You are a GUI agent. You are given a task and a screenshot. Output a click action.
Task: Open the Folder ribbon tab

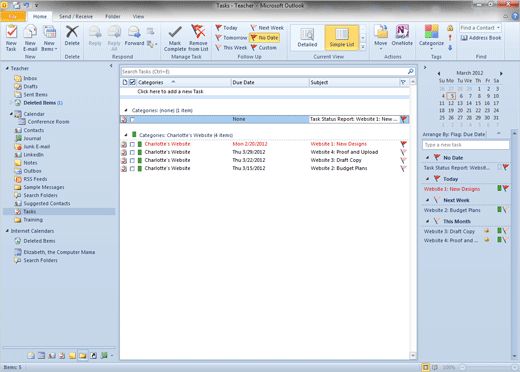[x=113, y=16]
